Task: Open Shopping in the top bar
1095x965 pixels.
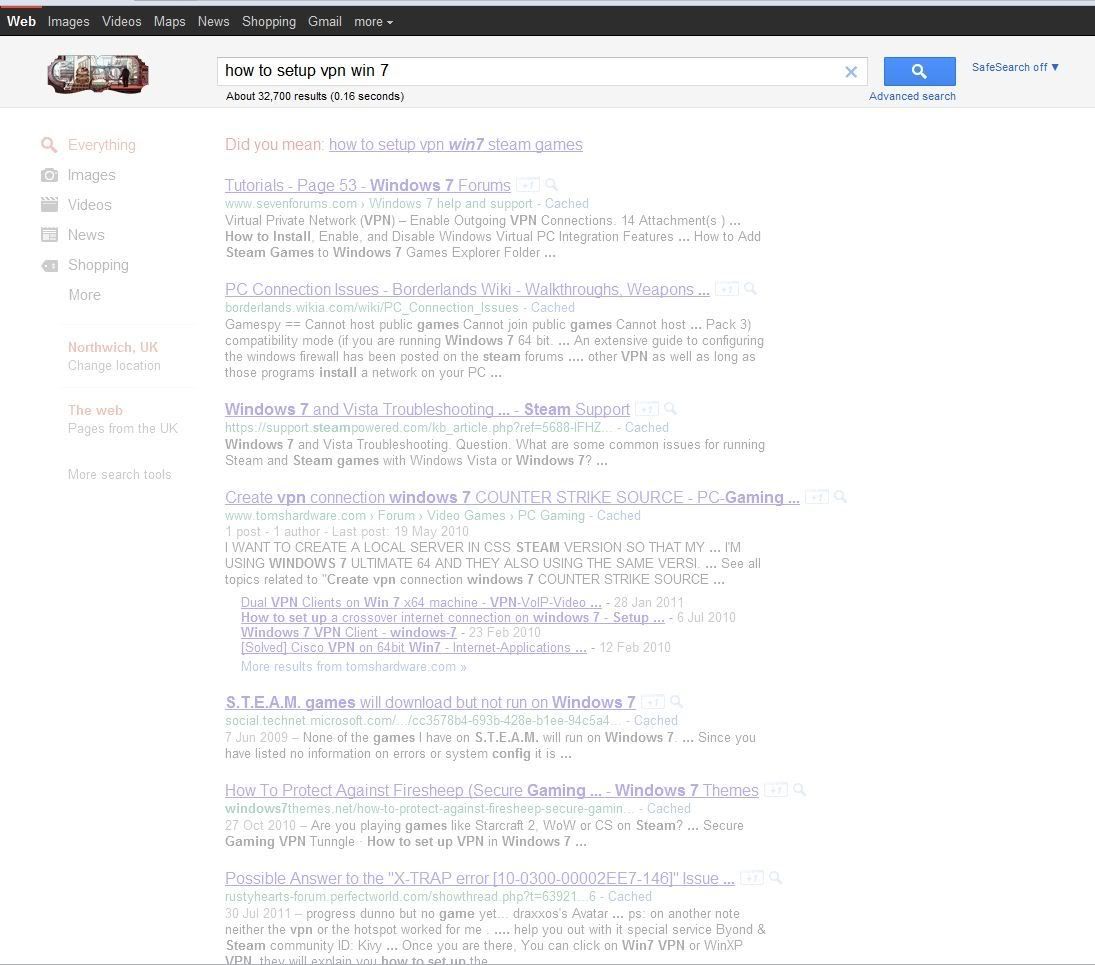Action: pos(269,22)
